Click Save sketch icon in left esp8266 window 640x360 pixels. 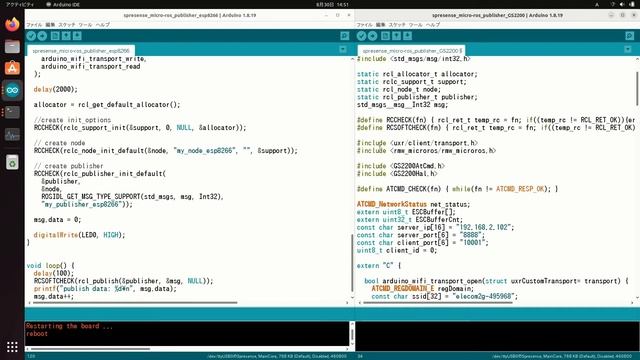(x=77, y=36)
